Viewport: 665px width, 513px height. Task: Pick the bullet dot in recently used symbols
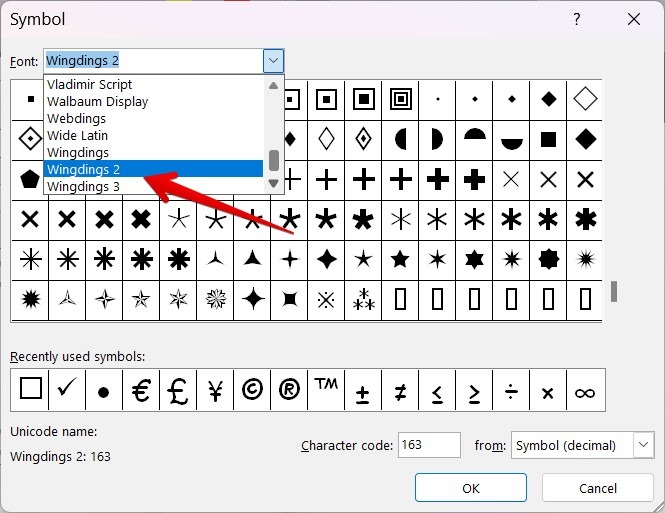pyautogui.click(x=104, y=390)
